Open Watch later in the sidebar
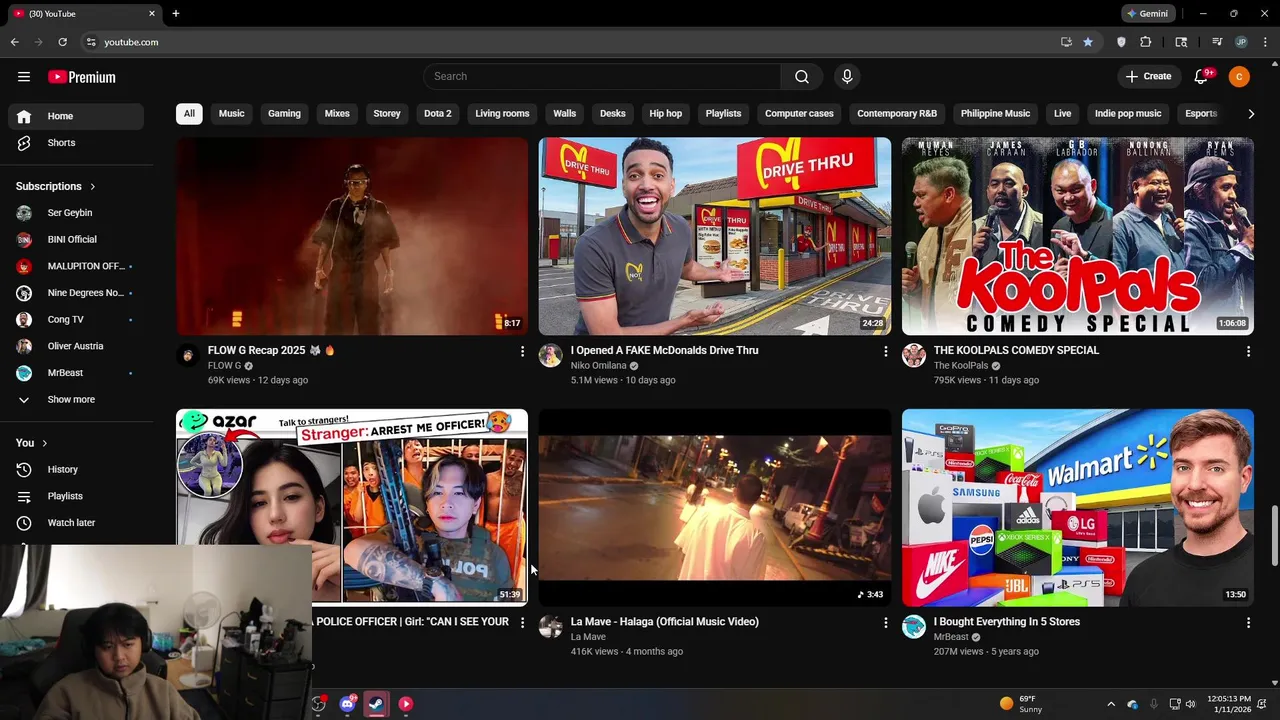 76,523
